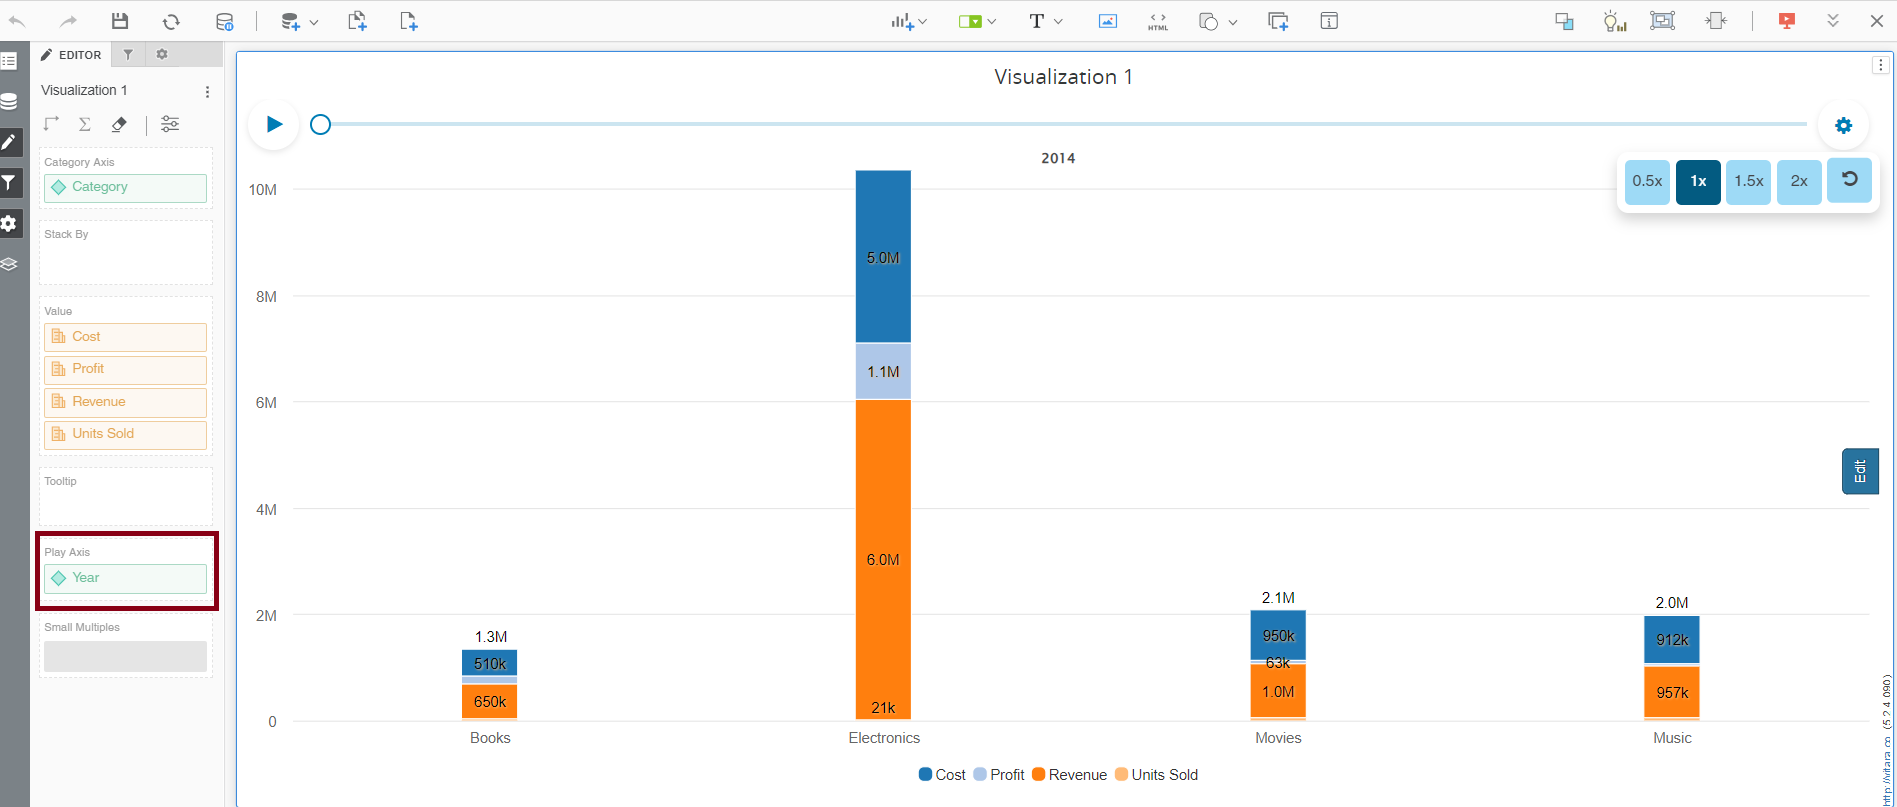The height and width of the screenshot is (807, 1897).
Task: Open the text box dropdown in the toolbar
Action: (1057, 21)
